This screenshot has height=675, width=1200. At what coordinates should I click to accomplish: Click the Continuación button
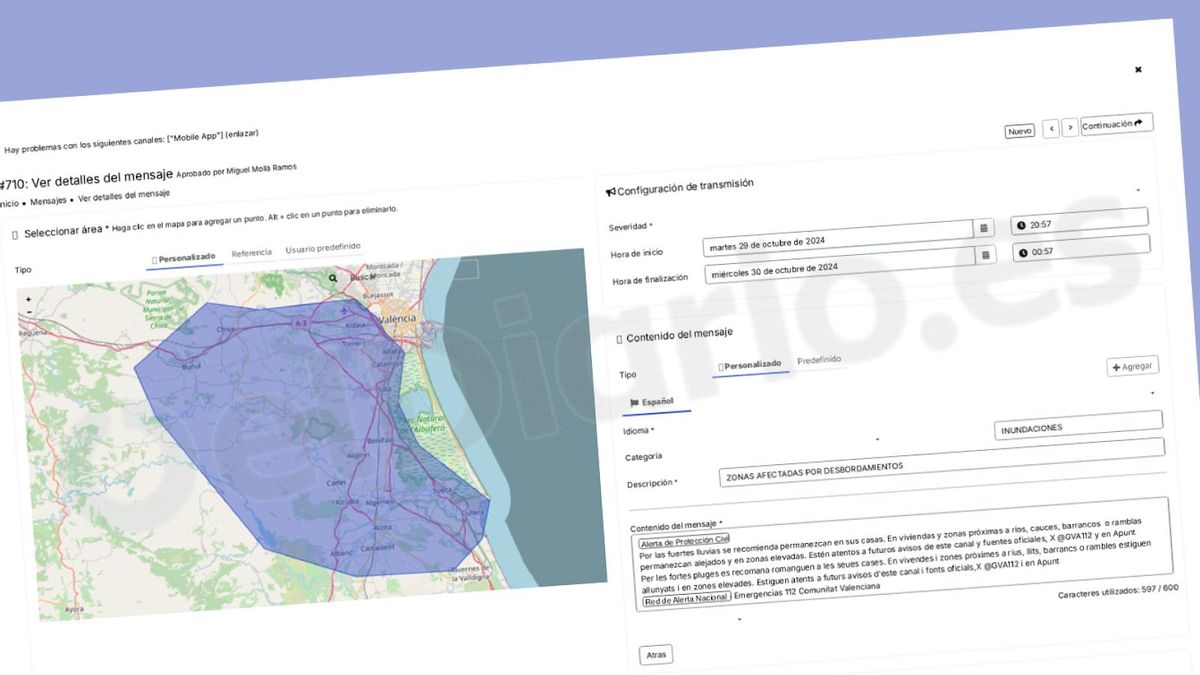pos(1116,124)
